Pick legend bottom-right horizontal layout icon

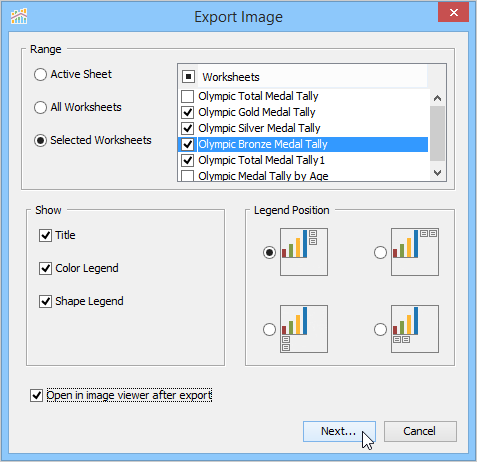[x=415, y=329]
